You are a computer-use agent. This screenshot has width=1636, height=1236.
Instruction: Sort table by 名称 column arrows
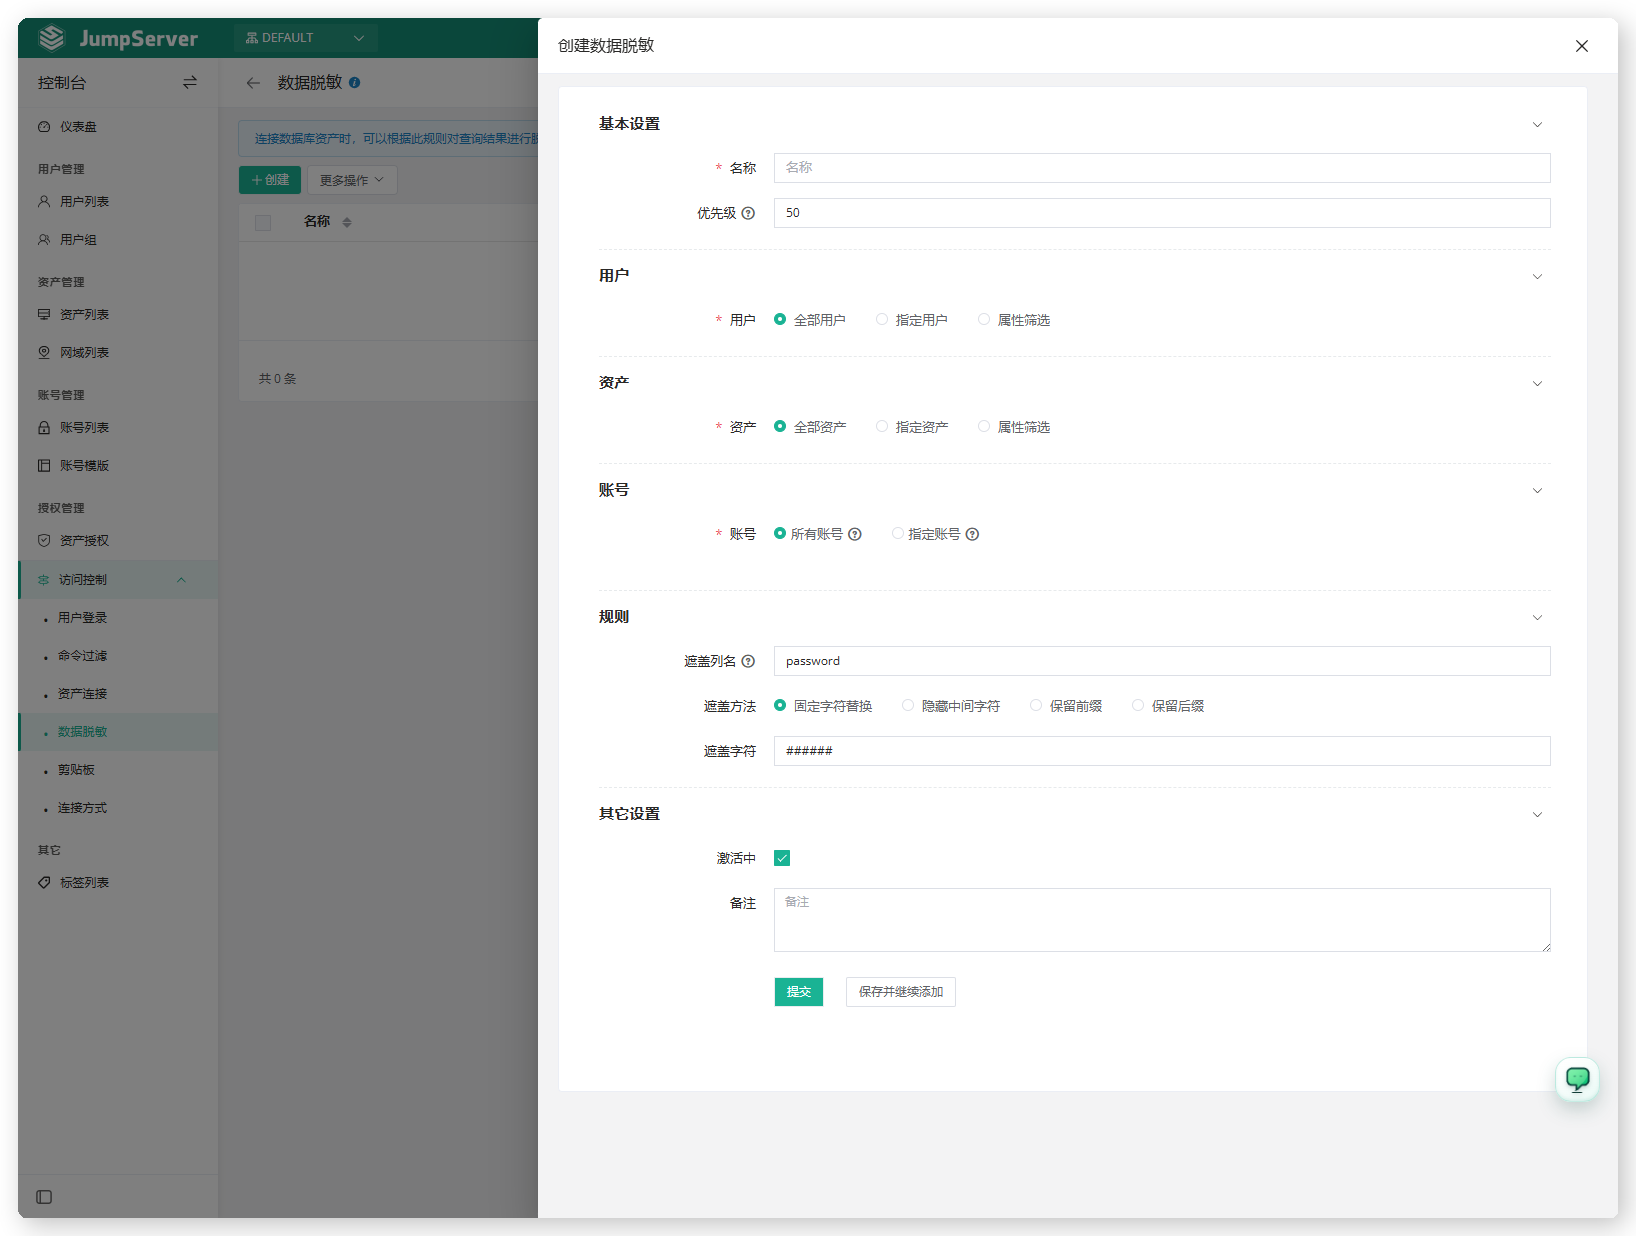[347, 222]
